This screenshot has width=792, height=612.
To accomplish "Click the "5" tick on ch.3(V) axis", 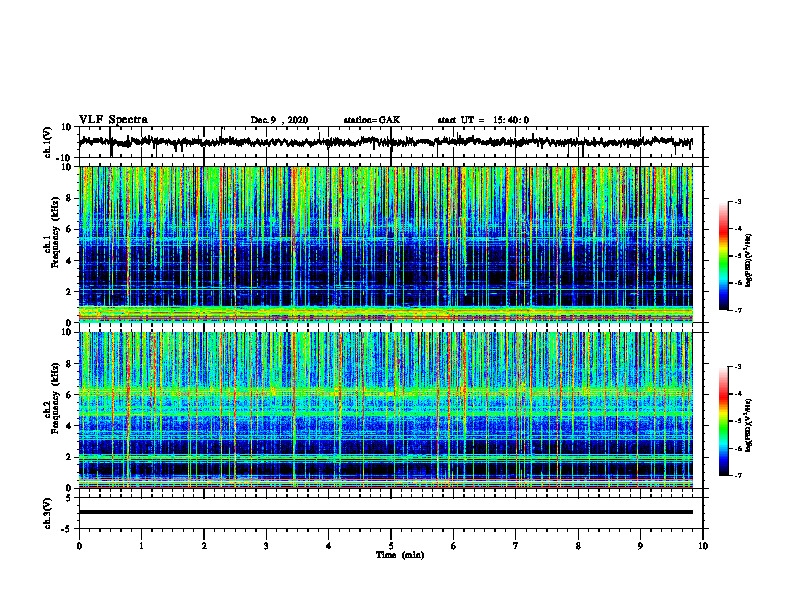I will [x=70, y=498].
